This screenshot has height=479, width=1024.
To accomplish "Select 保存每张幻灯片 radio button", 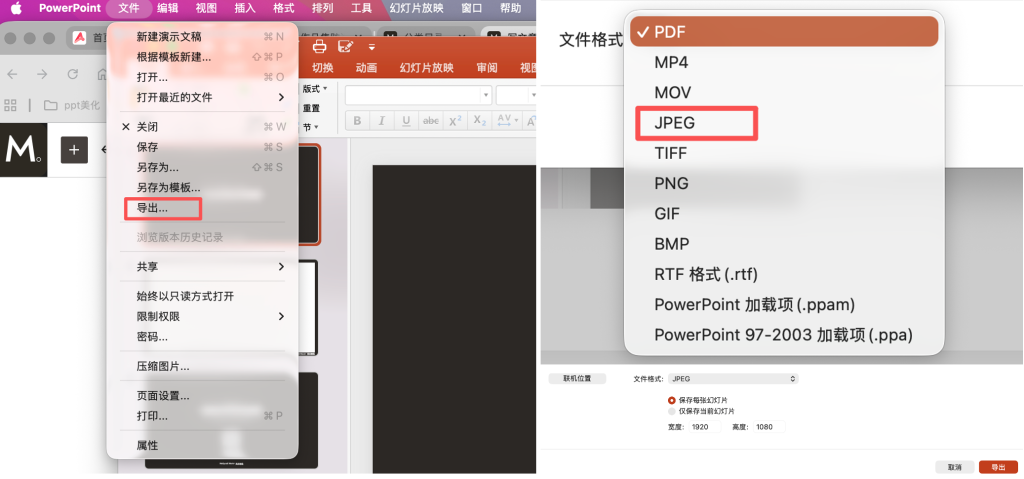I will (x=671, y=400).
